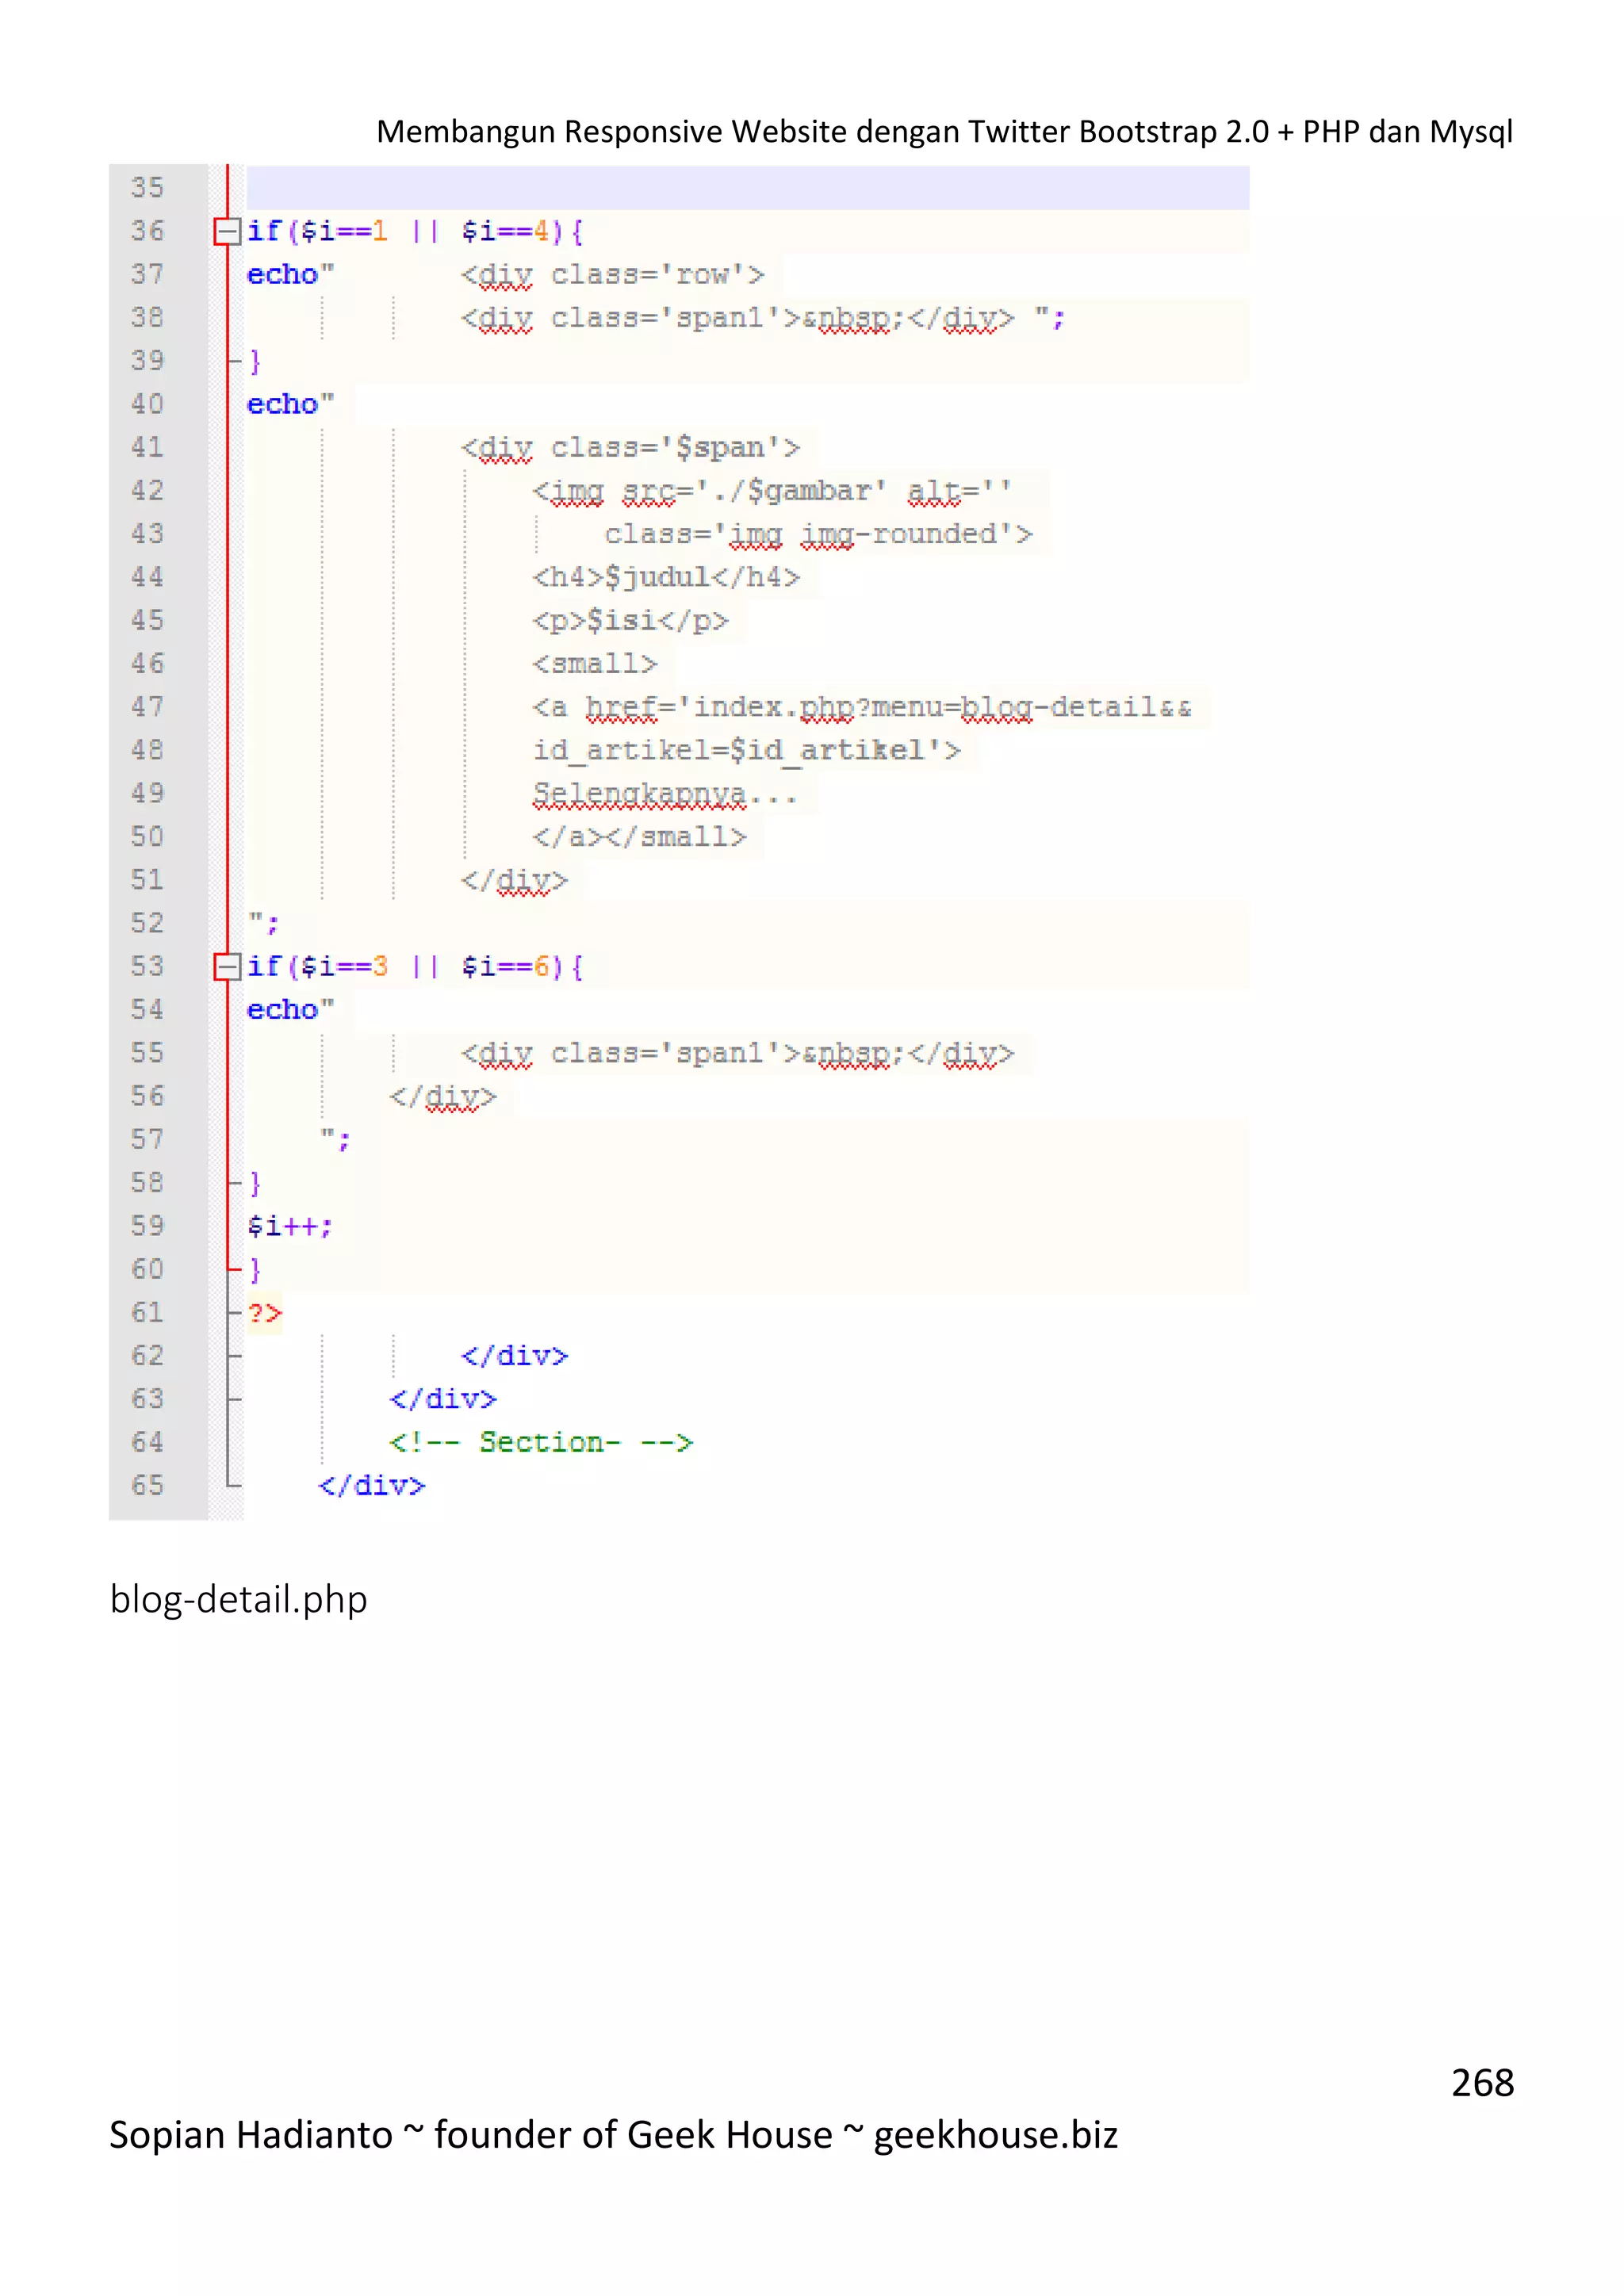
Task: Click "<img src='./$gambar' alt=''" code
Action: point(772,491)
